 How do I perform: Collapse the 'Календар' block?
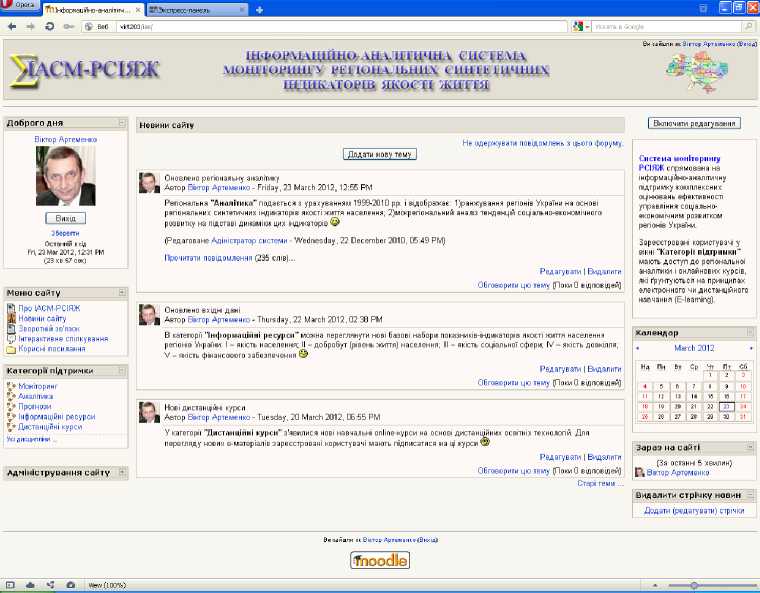[750, 332]
